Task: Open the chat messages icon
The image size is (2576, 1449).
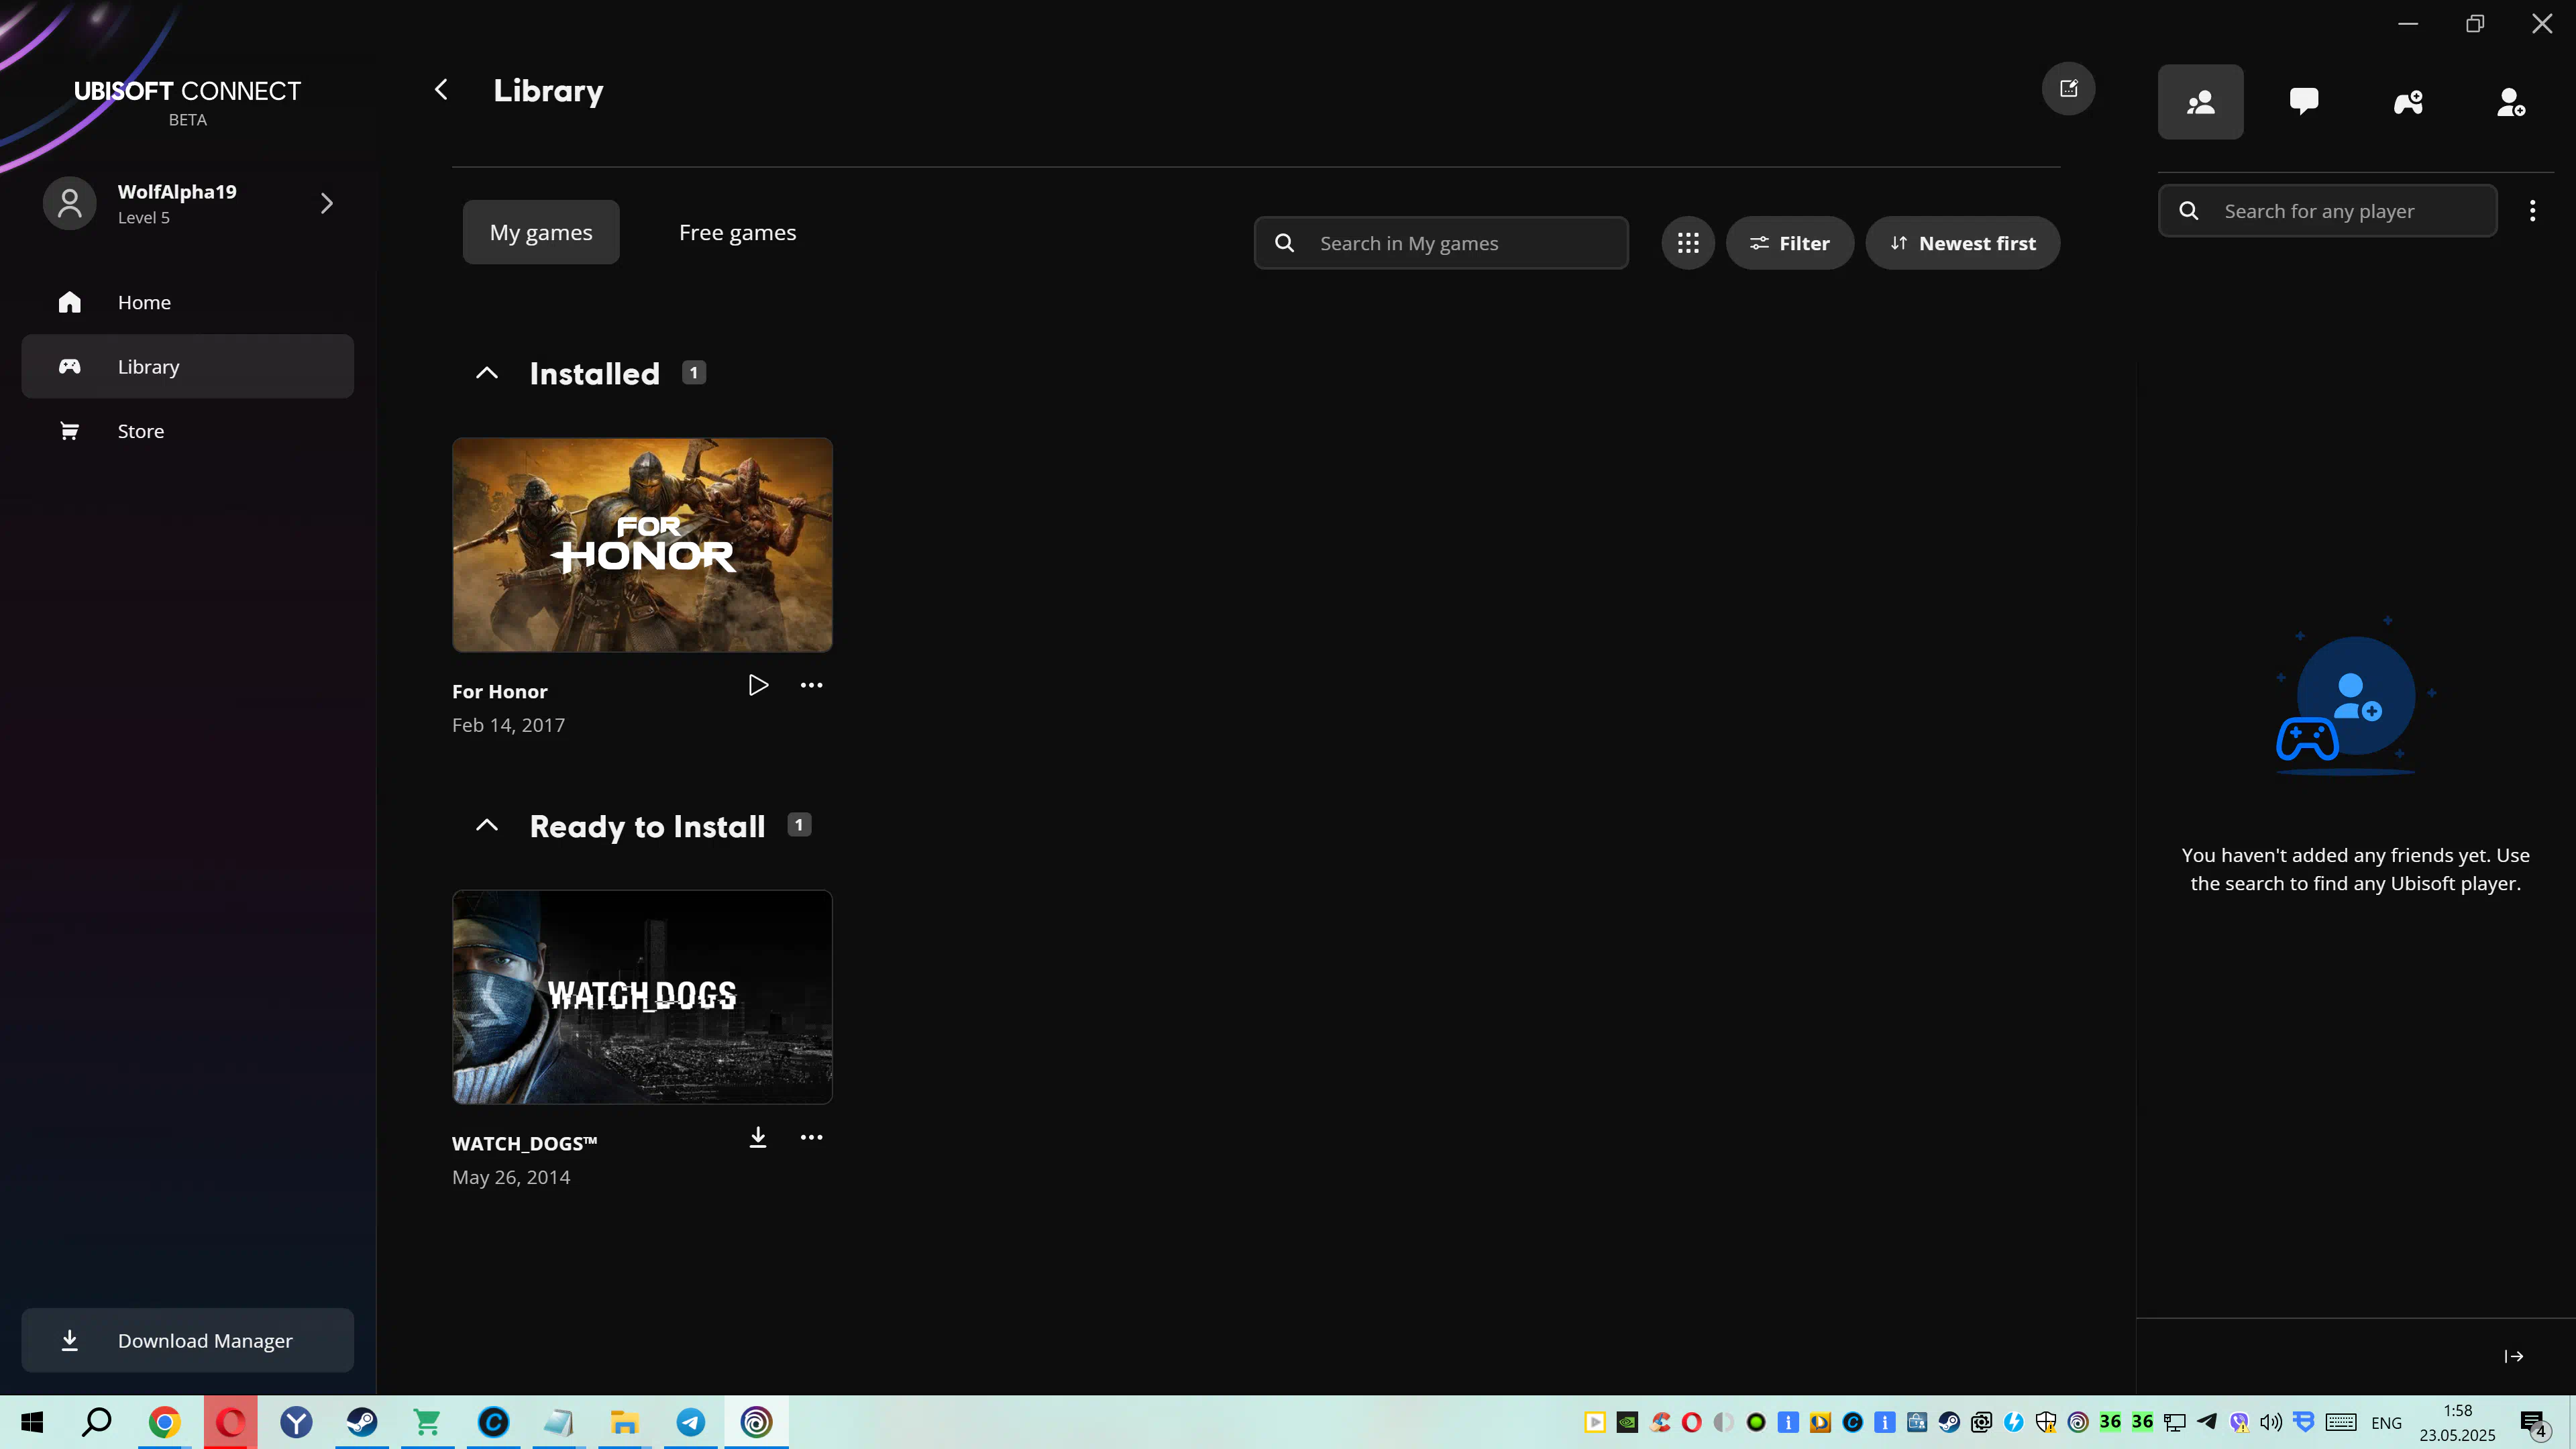Action: point(2304,102)
